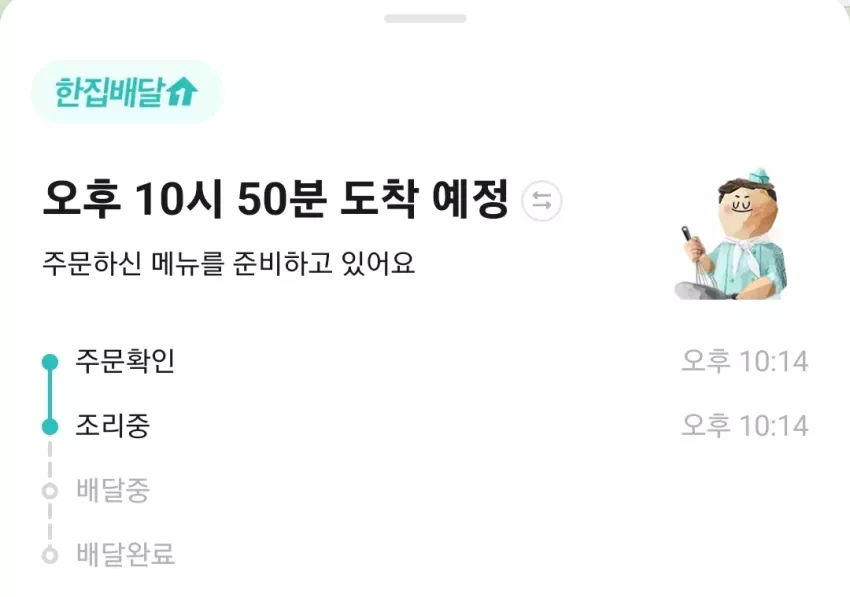Tap the 한집배달 delivery badge
Viewport: 850px width, 597px height.
click(127, 92)
